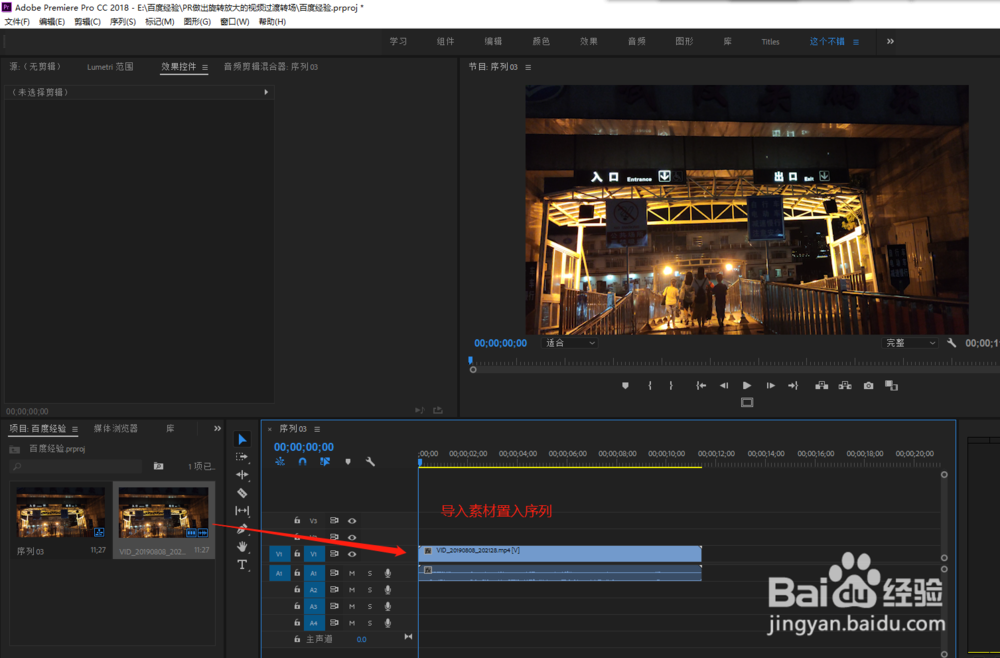The width and height of the screenshot is (1000, 658).
Task: Click Go to In point button
Action: pyautogui.click(x=701, y=386)
